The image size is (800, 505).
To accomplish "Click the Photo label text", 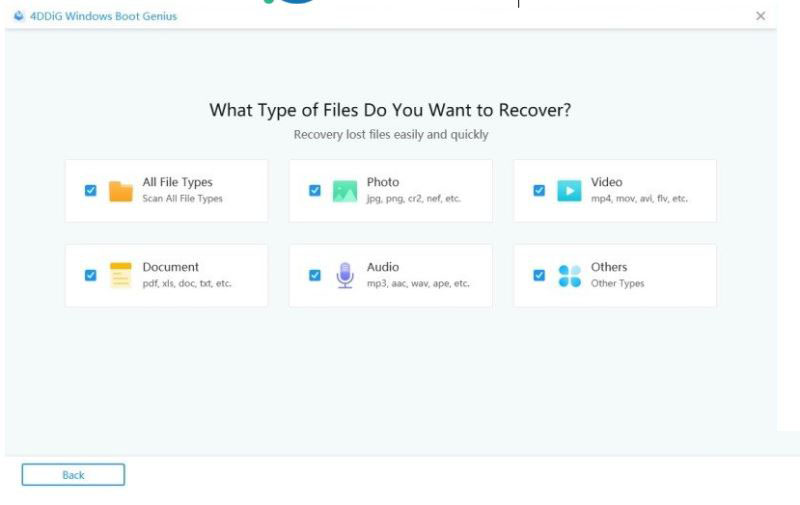I will [x=383, y=182].
